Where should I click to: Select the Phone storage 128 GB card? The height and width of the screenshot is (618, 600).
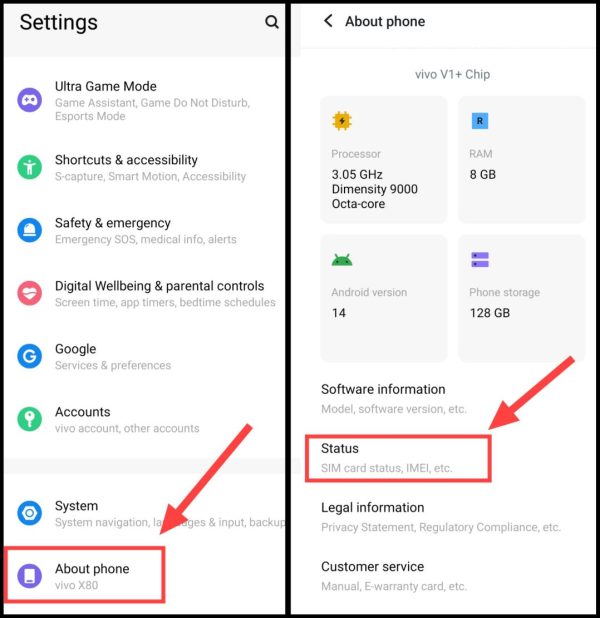tap(522, 298)
